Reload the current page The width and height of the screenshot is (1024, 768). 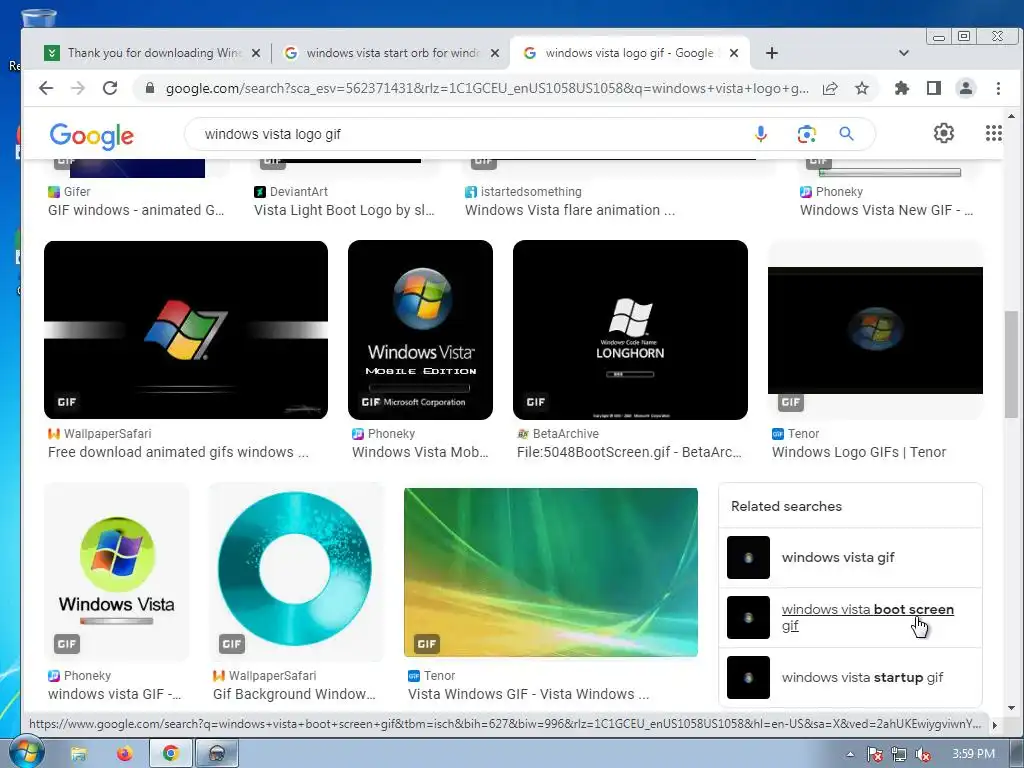pyautogui.click(x=110, y=88)
